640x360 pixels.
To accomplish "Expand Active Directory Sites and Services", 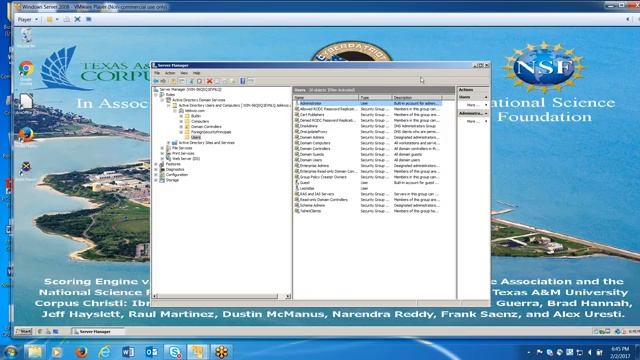I will (x=169, y=143).
